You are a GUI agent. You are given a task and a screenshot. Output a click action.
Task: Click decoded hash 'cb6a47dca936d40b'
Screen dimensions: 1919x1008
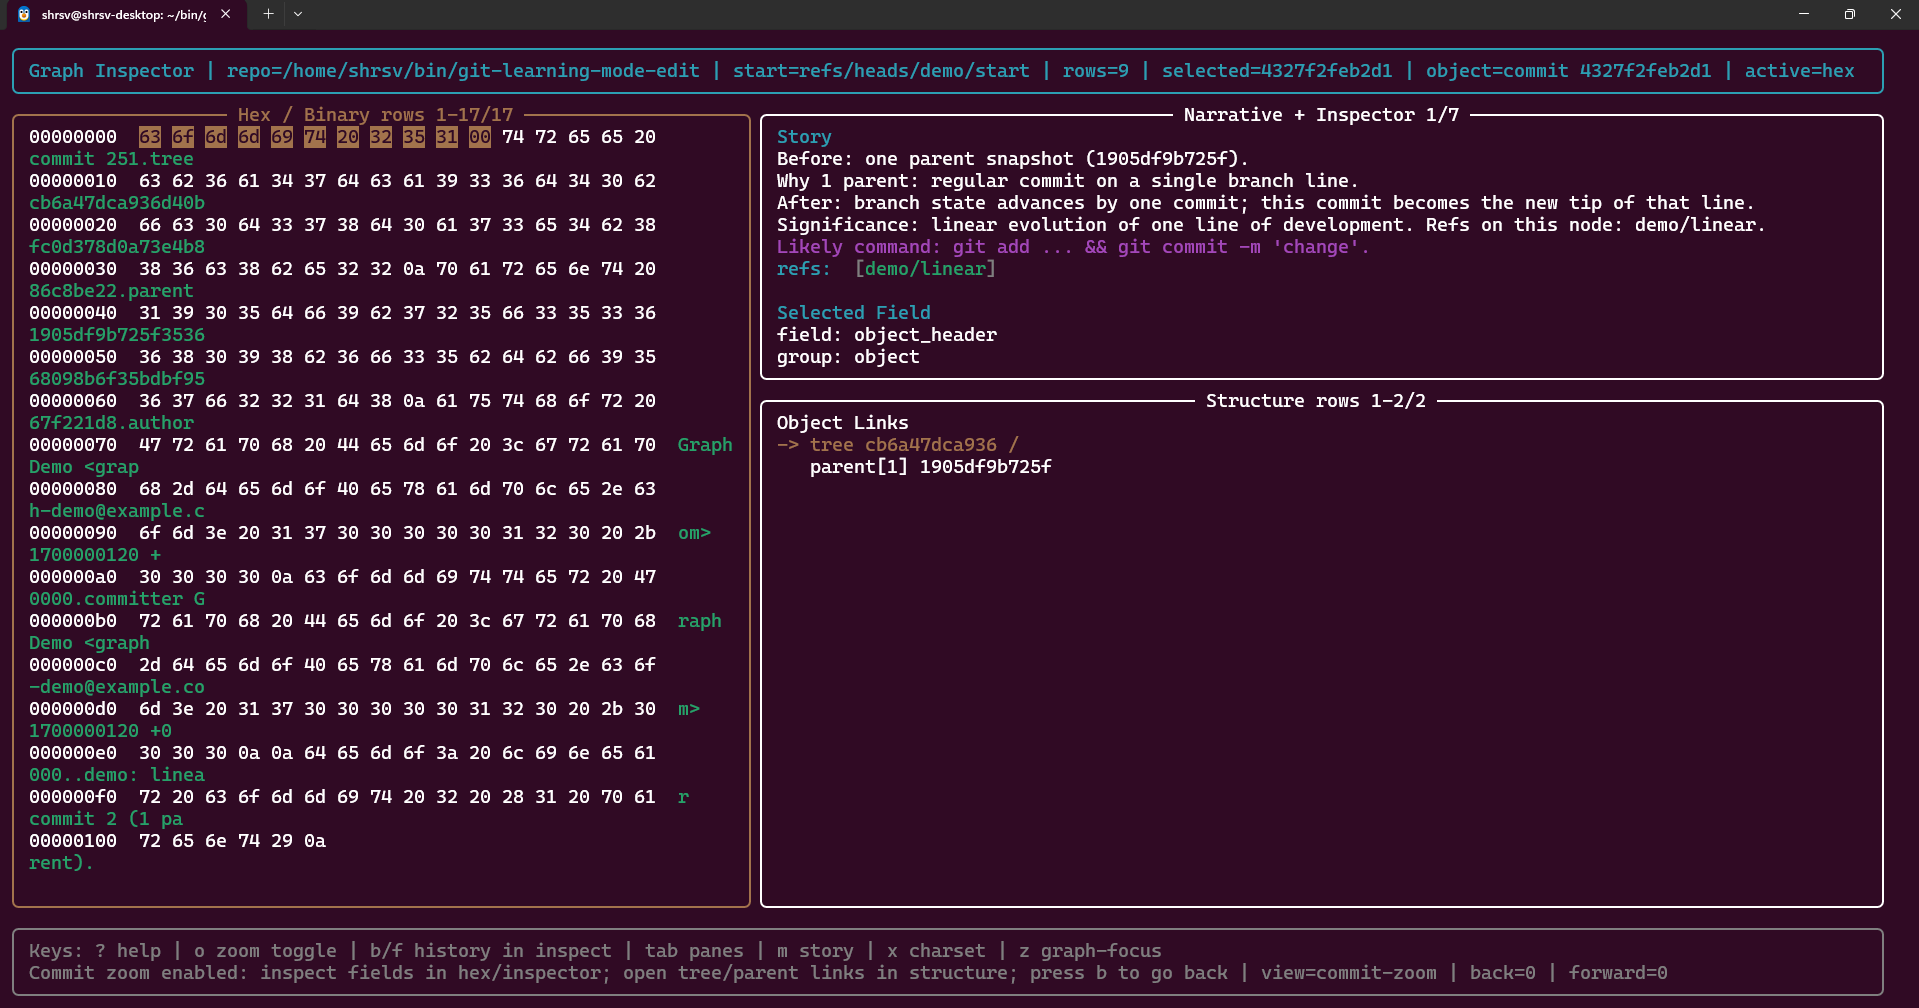pos(117,203)
